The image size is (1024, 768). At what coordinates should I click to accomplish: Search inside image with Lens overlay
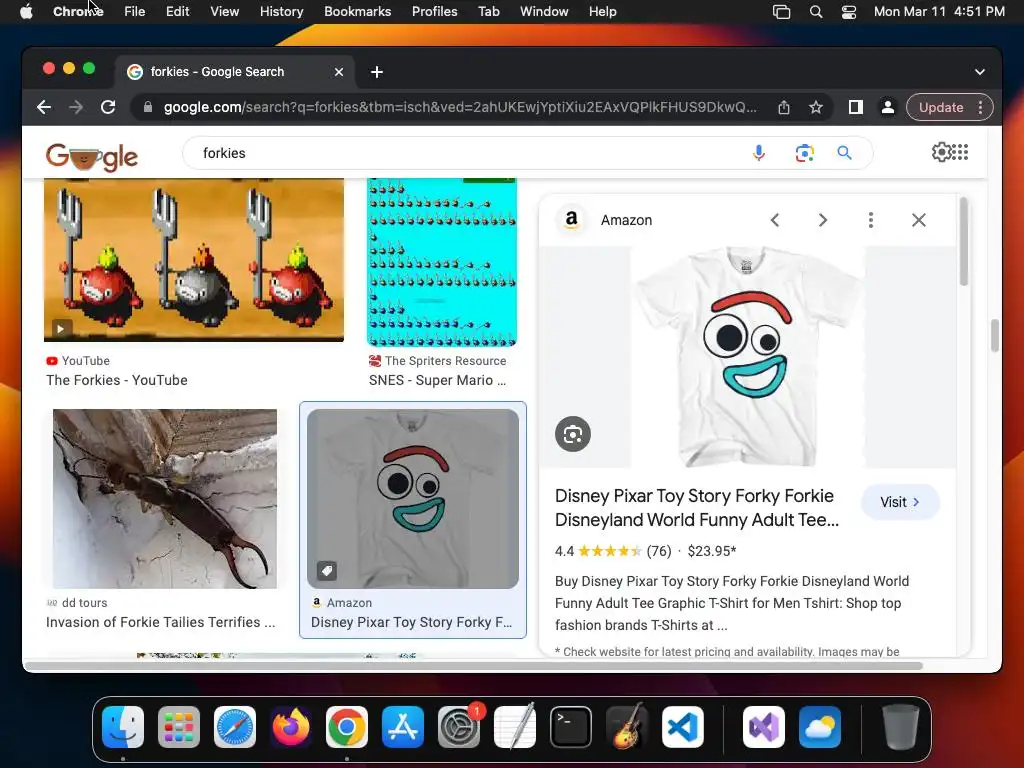coord(573,434)
